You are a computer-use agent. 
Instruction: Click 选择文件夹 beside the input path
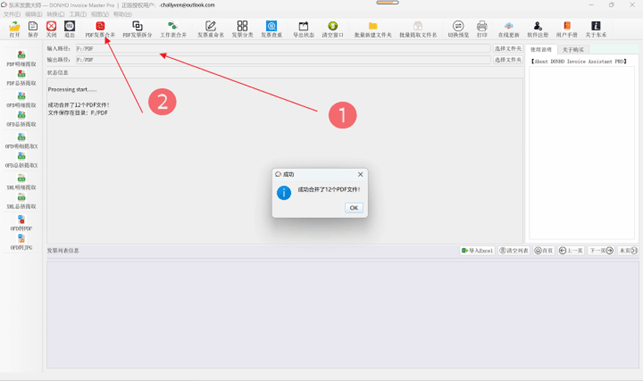[x=508, y=48]
